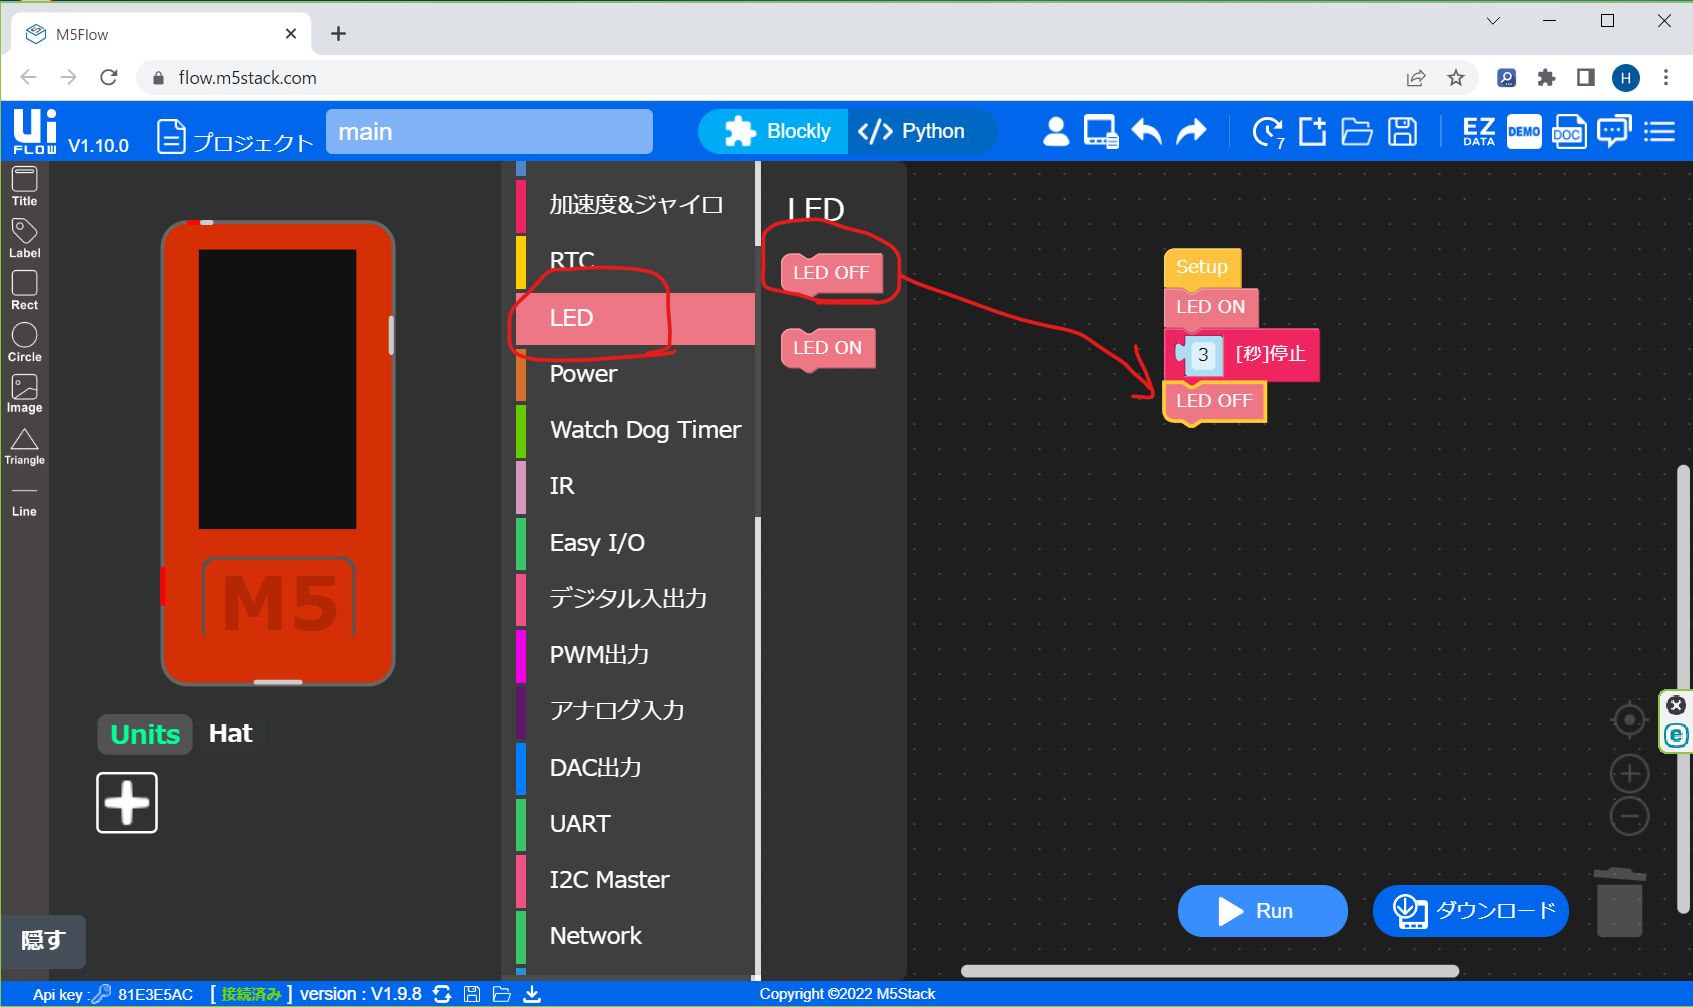Undo the last block change
Screen dimensions: 1693x1007
(x=1147, y=131)
